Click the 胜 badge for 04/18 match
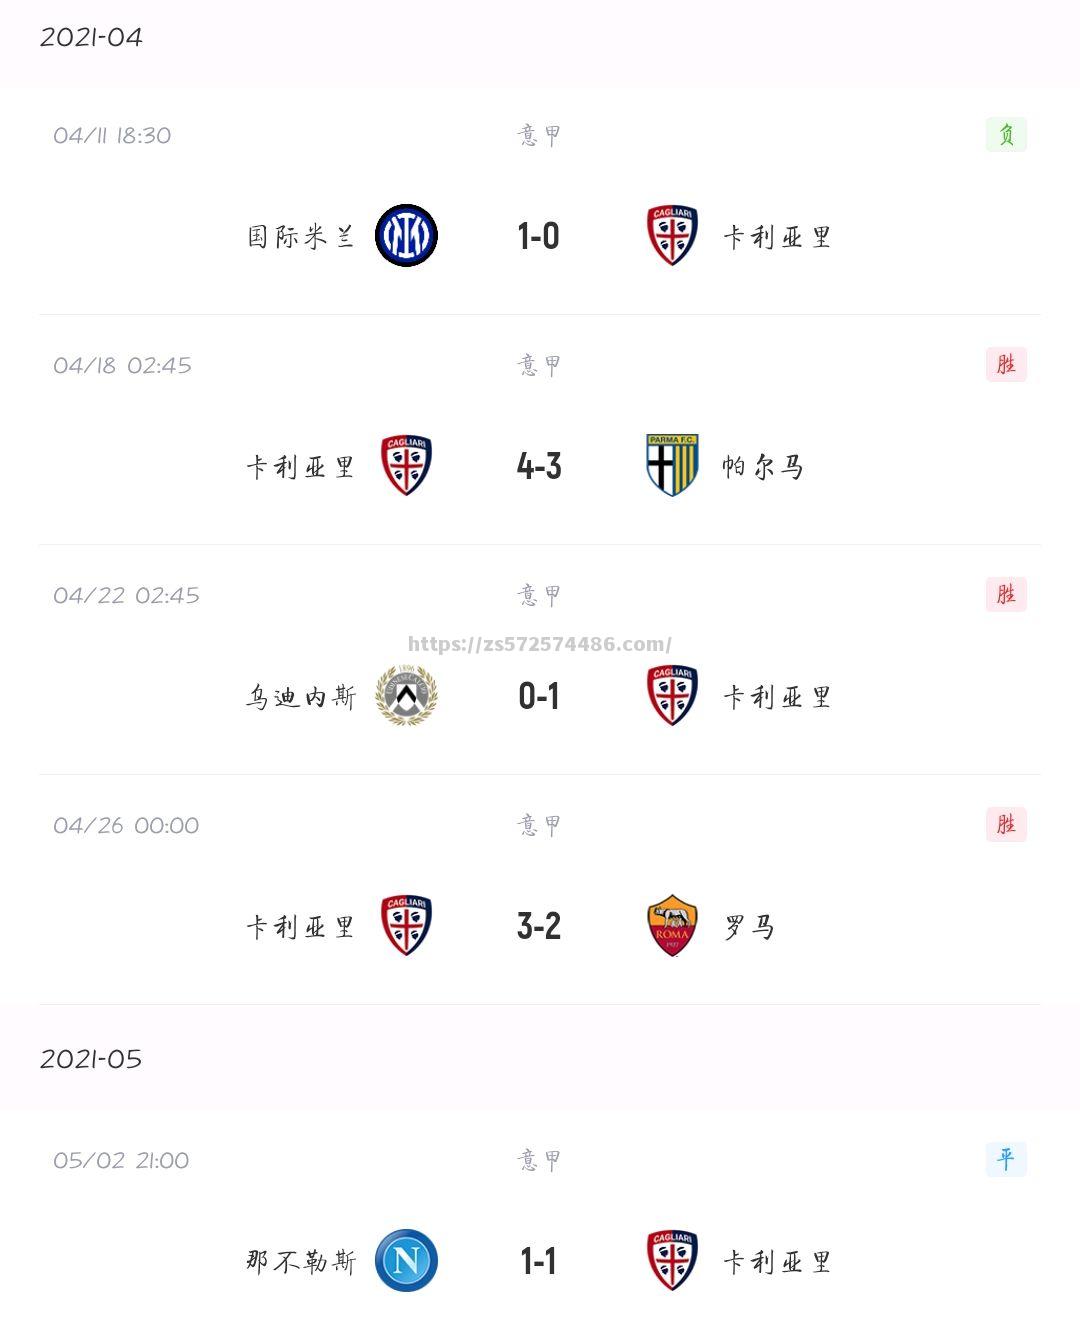 pos(1006,365)
